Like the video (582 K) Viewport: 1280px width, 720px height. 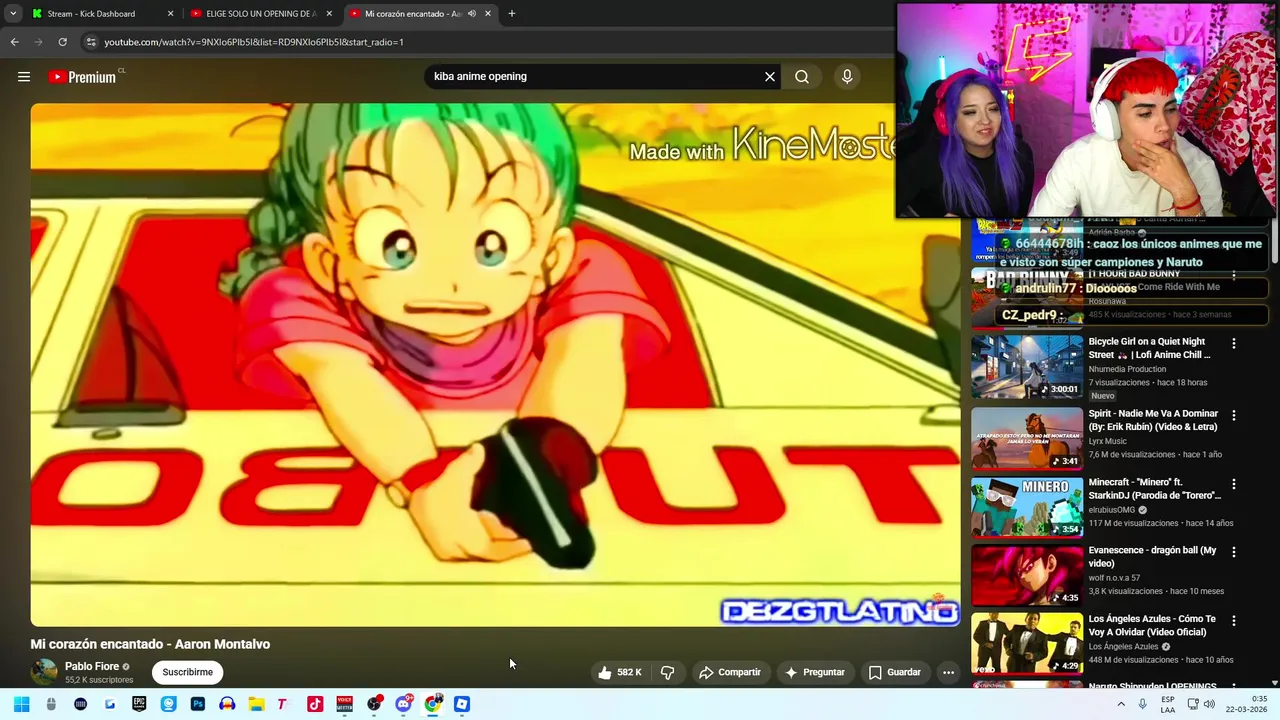pos(620,673)
